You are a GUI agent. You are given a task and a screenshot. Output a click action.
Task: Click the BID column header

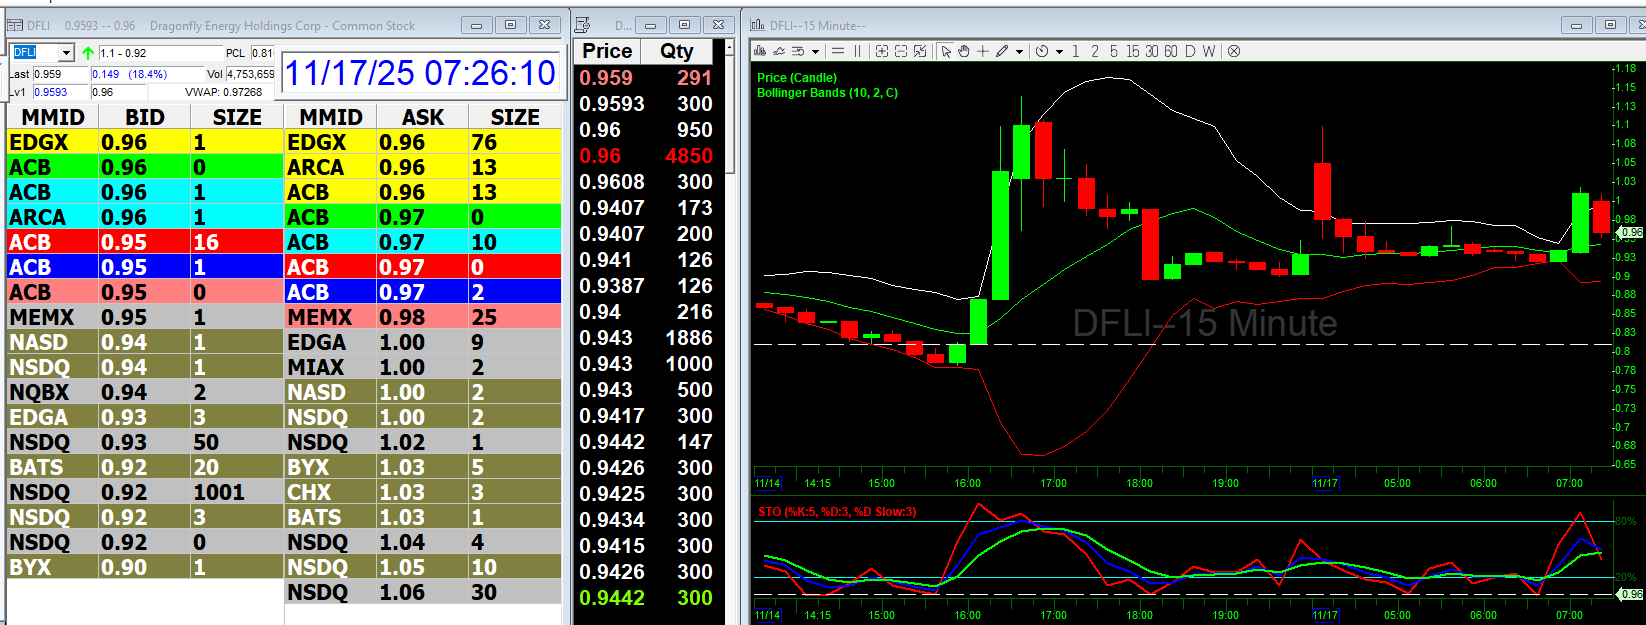[144, 117]
